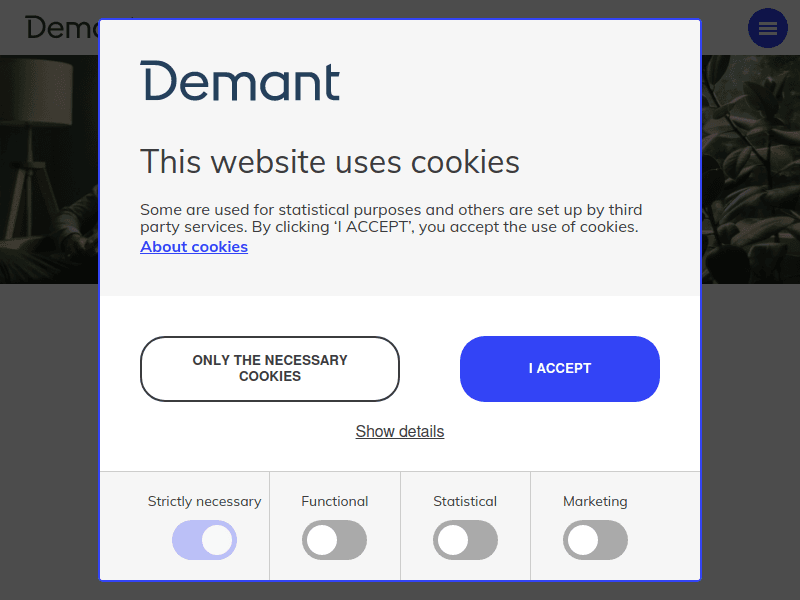Viewport: 800px width, 600px height.
Task: Click the Functional label text
Action: click(x=334, y=502)
